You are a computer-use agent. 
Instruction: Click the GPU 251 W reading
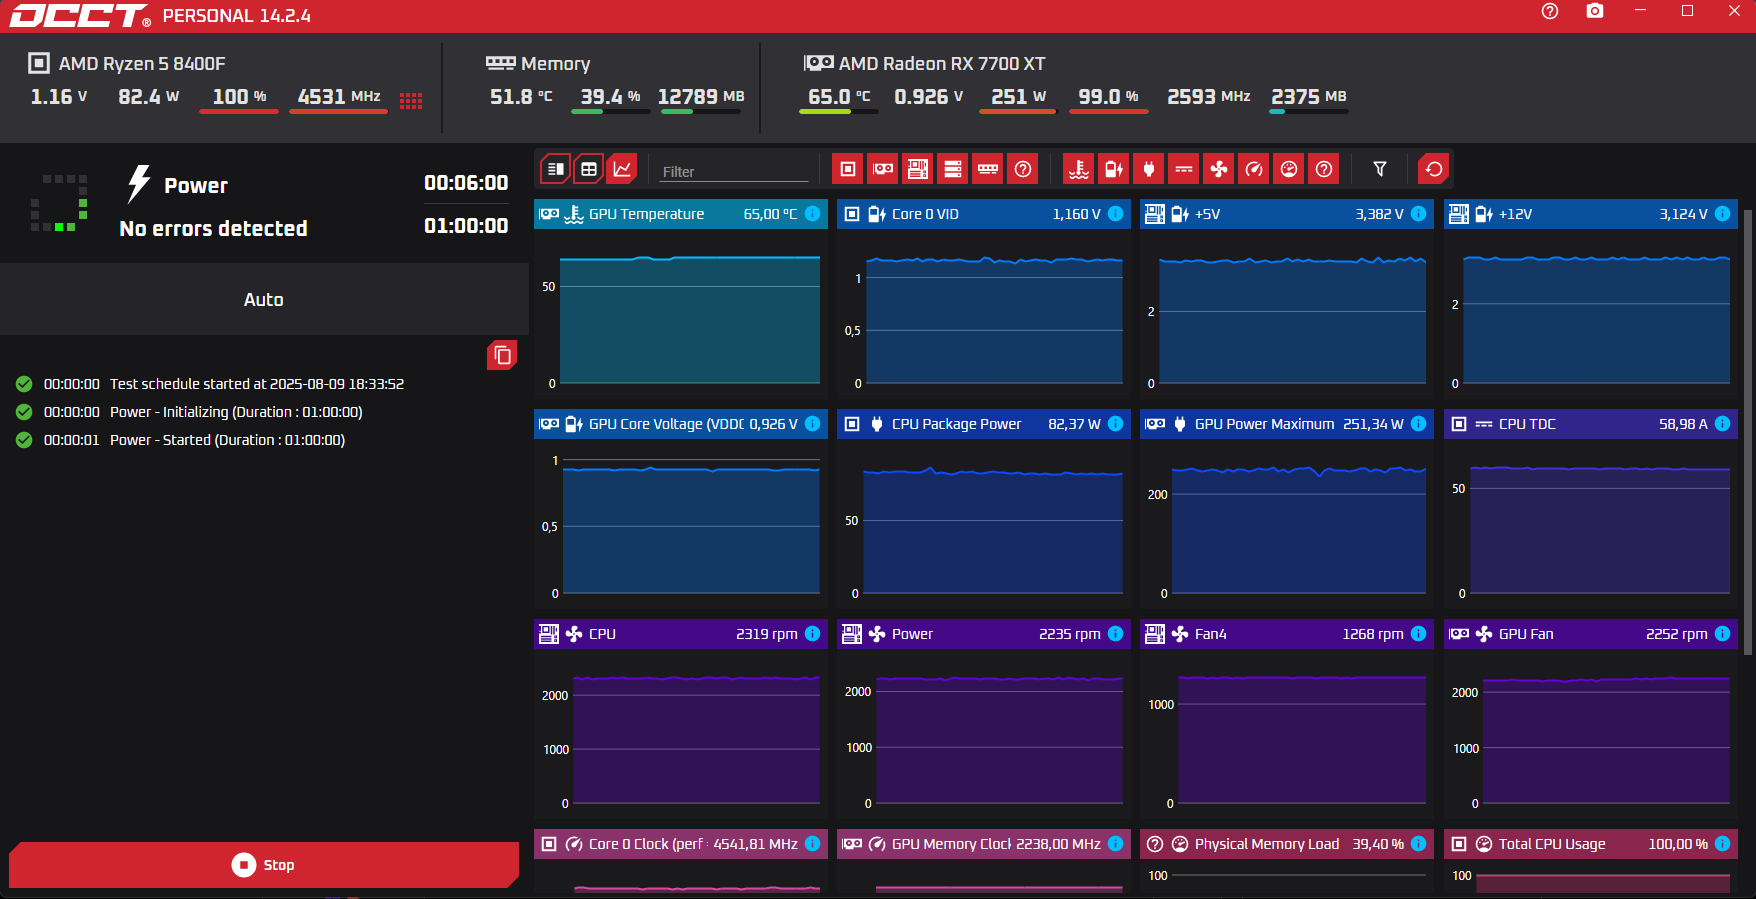coord(1018,97)
